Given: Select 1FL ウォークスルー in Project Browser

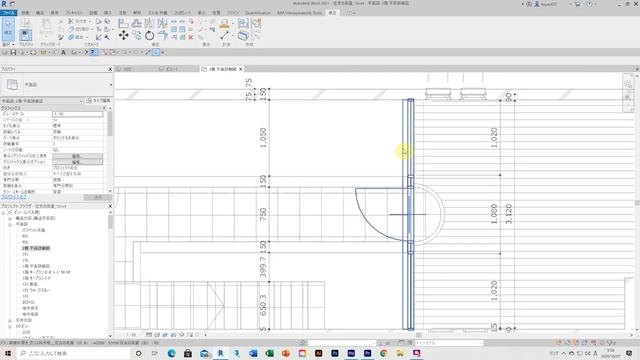Looking at the screenshot, I should tap(36, 290).
